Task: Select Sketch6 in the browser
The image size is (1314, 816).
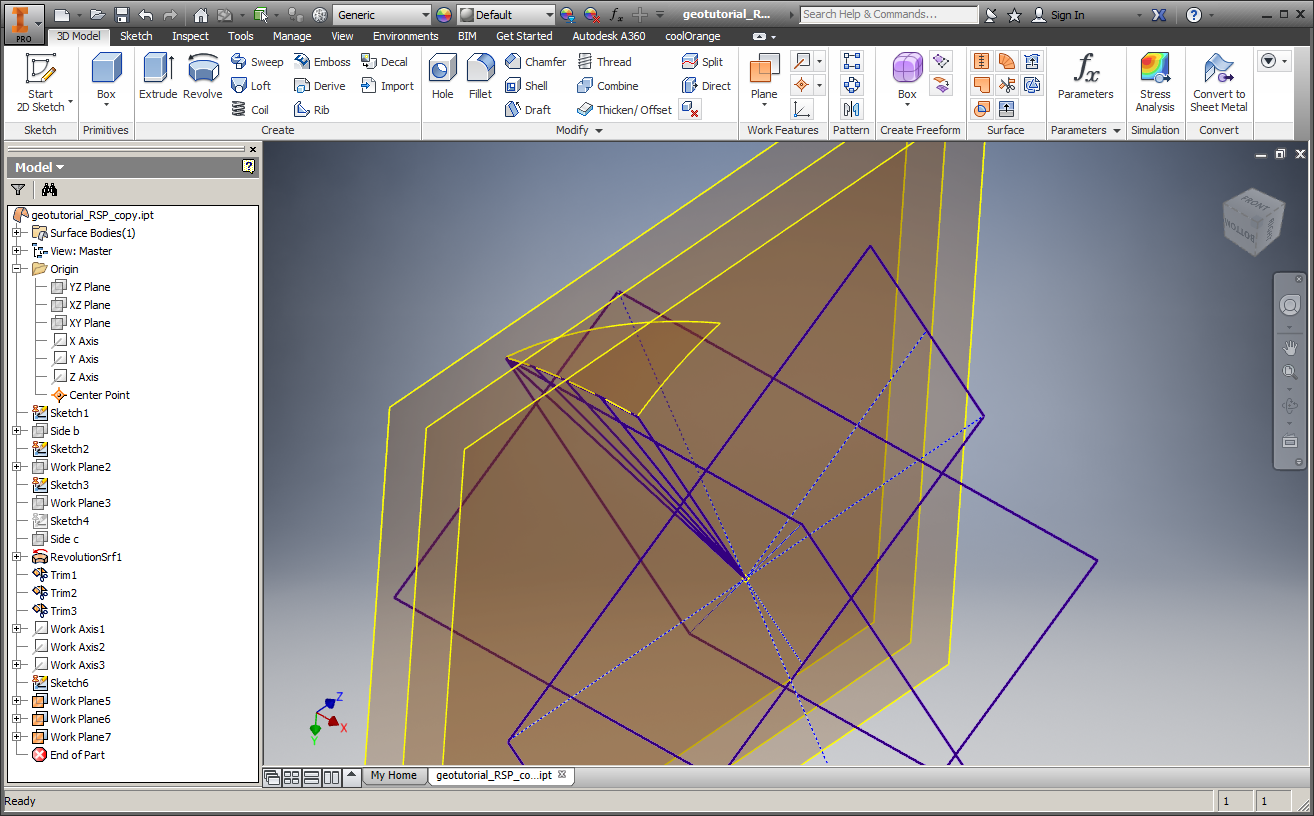Action: coord(61,683)
